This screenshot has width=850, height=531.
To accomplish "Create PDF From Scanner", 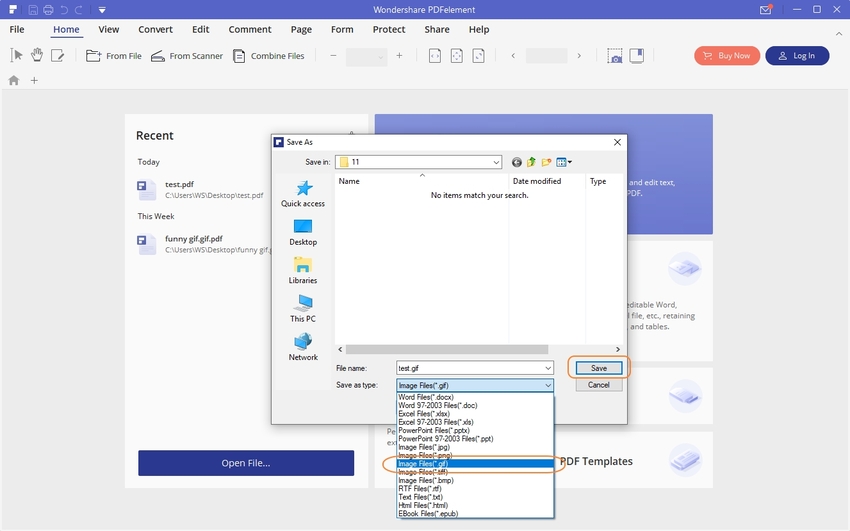I will pos(187,56).
